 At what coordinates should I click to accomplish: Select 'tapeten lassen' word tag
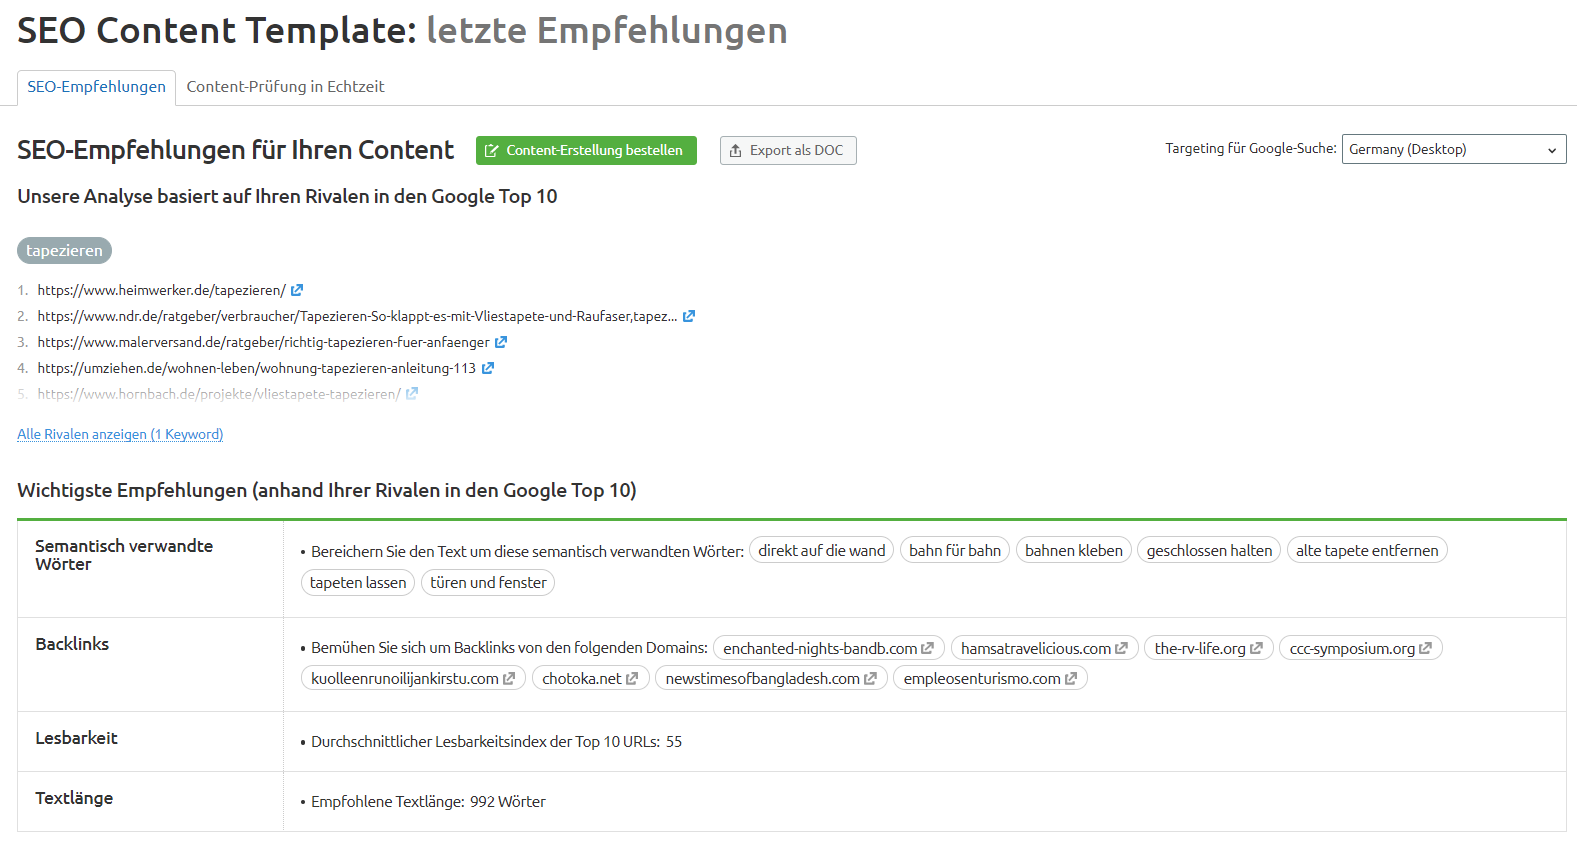pyautogui.click(x=358, y=582)
